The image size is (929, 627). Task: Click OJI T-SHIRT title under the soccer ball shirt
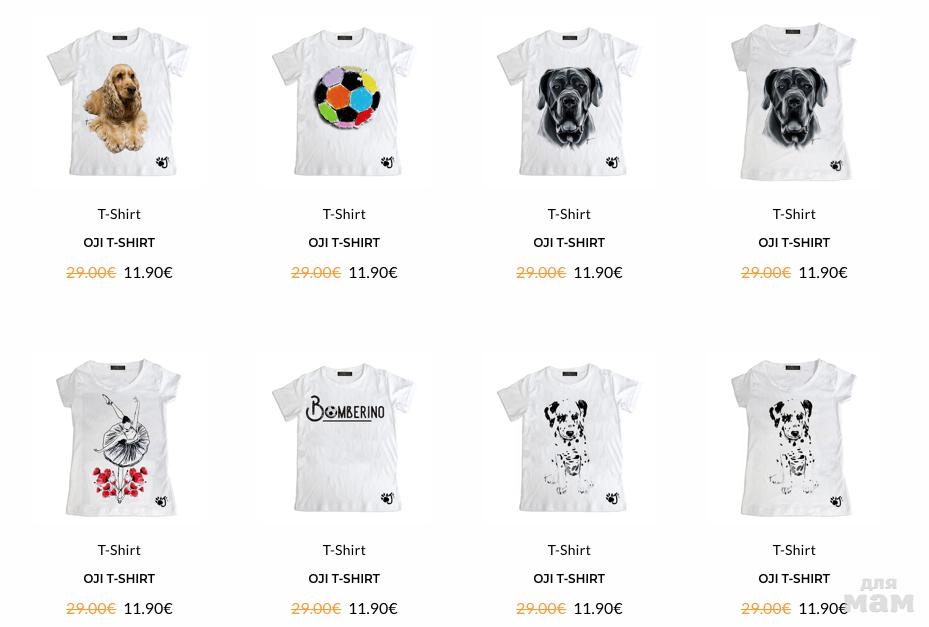coord(344,242)
